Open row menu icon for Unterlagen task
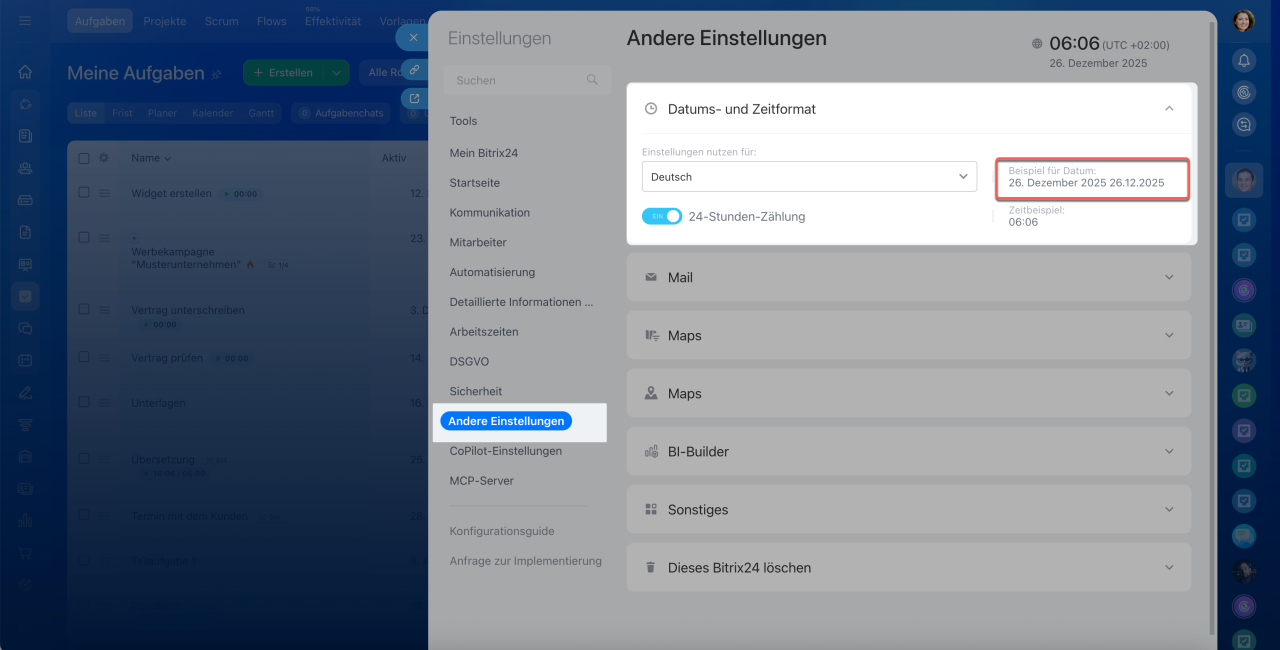This screenshot has height=650, width=1280. click(x=104, y=403)
